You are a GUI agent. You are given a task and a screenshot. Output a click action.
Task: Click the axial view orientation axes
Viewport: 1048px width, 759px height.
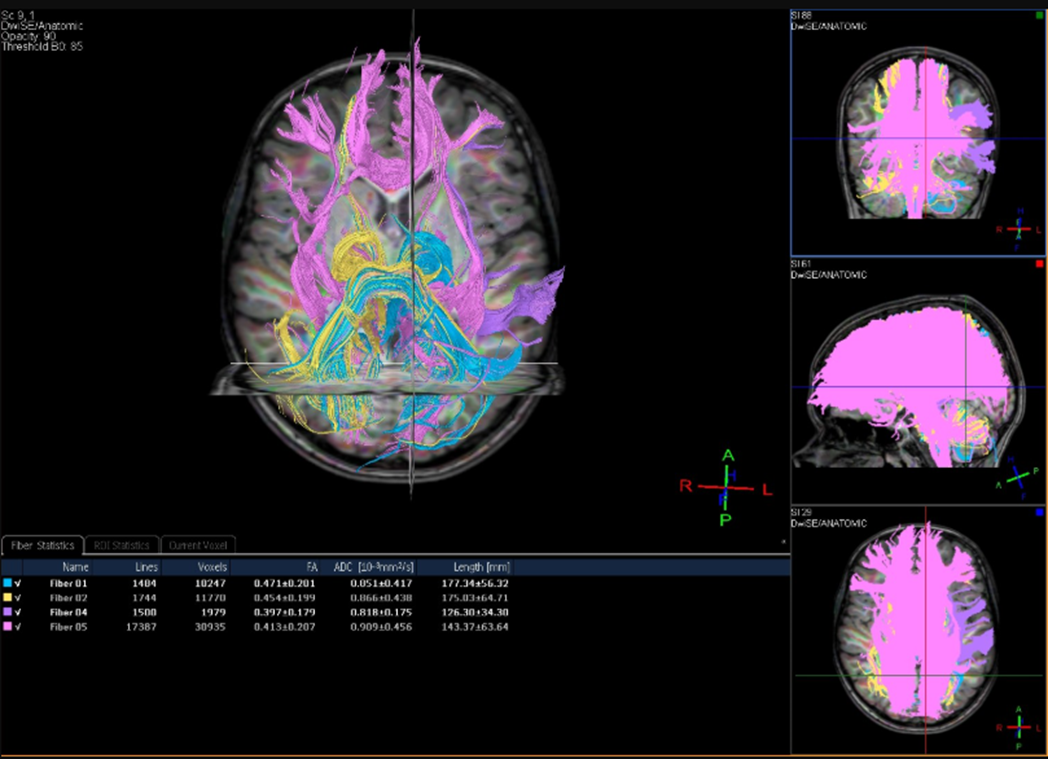pyautogui.click(x=1018, y=726)
